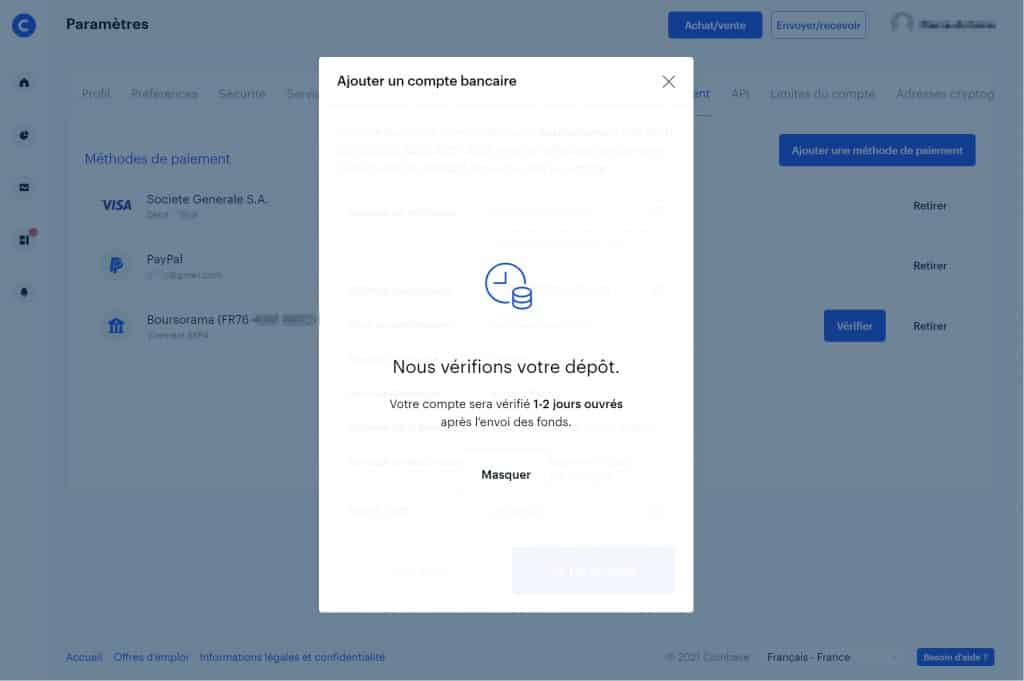This screenshot has width=1024, height=681.
Task: Click the Envoyer/recevoir button
Action: pos(818,25)
